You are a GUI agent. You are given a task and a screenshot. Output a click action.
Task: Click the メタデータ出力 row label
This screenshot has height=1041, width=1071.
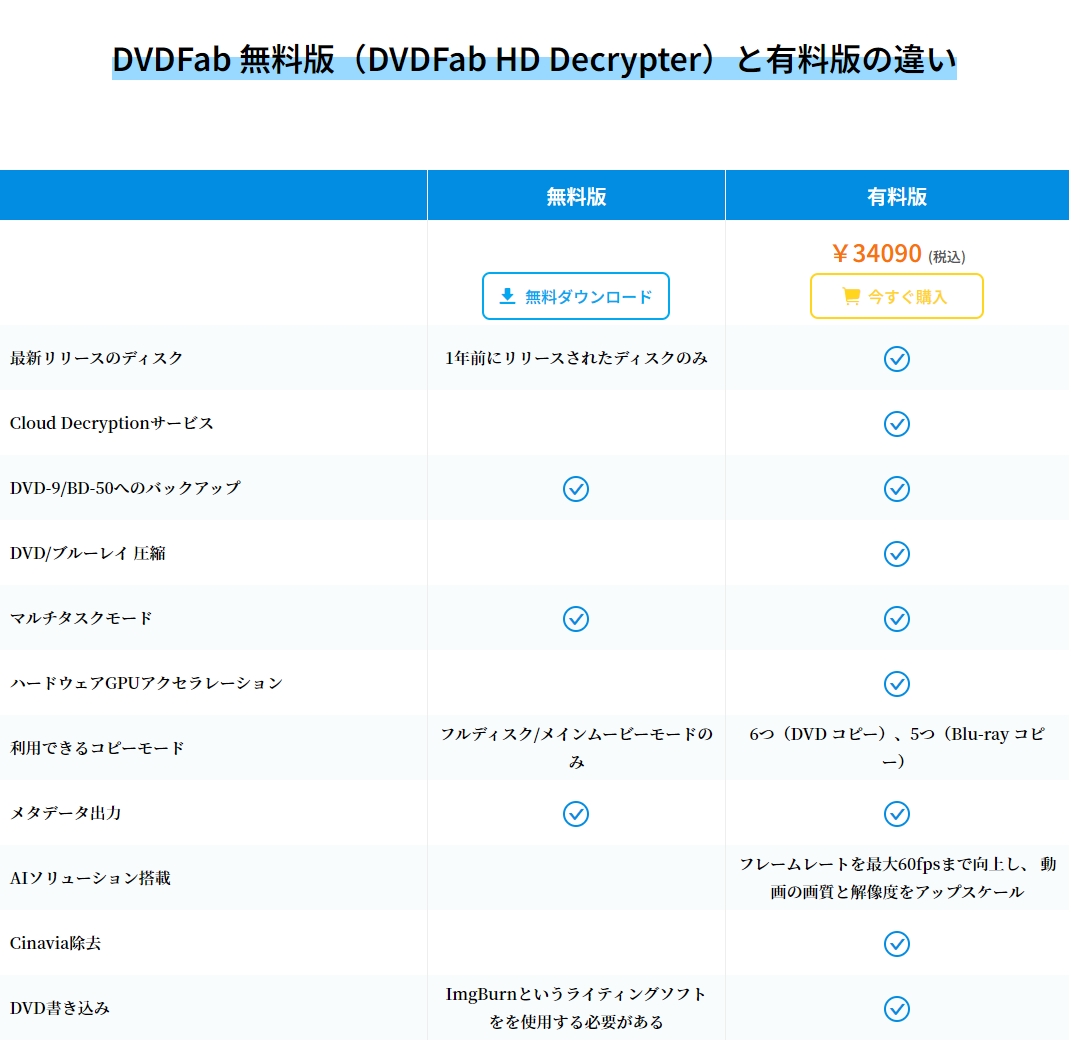pos(66,813)
